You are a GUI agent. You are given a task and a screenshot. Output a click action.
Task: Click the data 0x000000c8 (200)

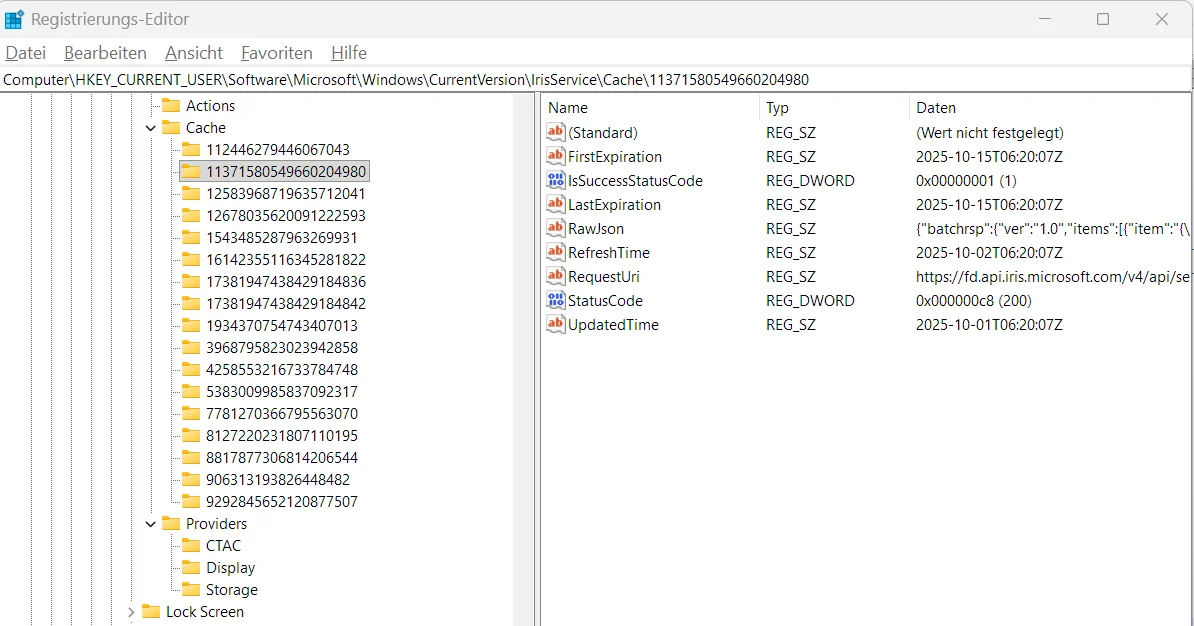click(x=974, y=301)
